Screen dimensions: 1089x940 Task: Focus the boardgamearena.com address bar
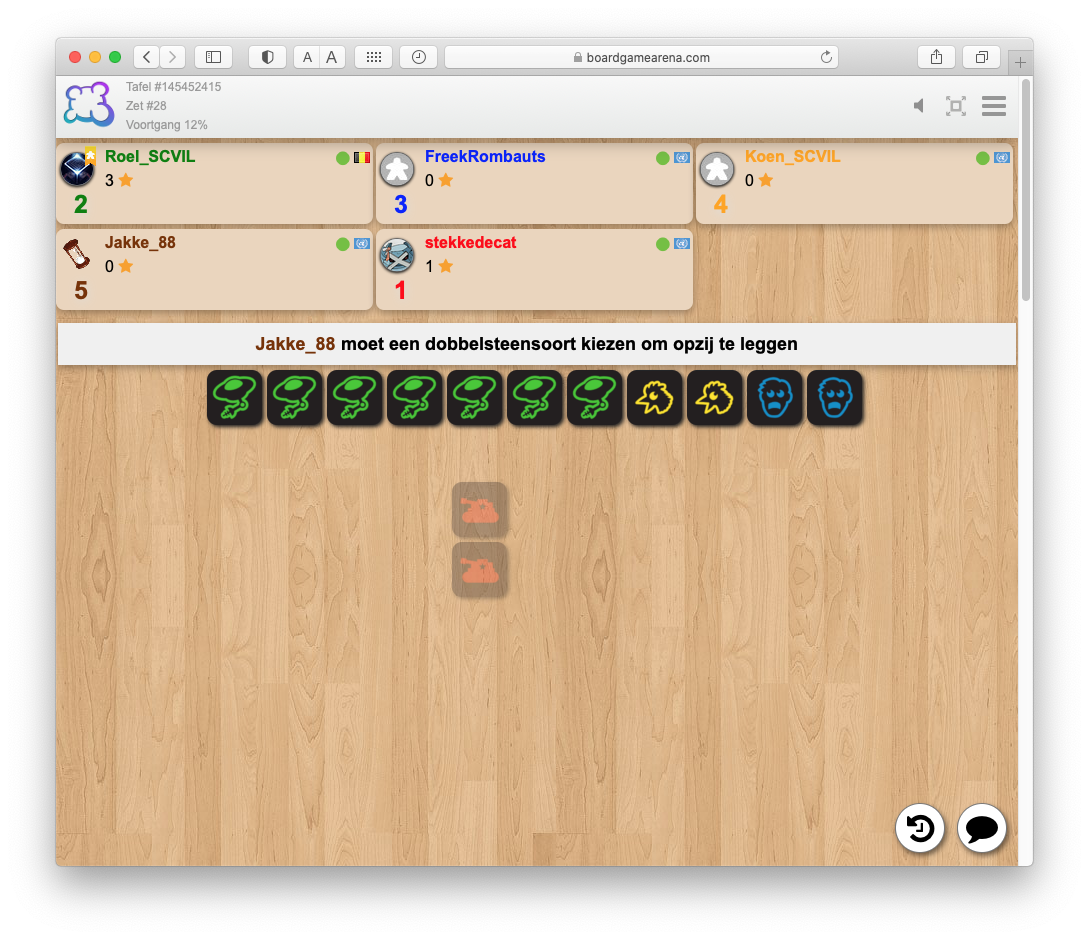click(x=641, y=57)
